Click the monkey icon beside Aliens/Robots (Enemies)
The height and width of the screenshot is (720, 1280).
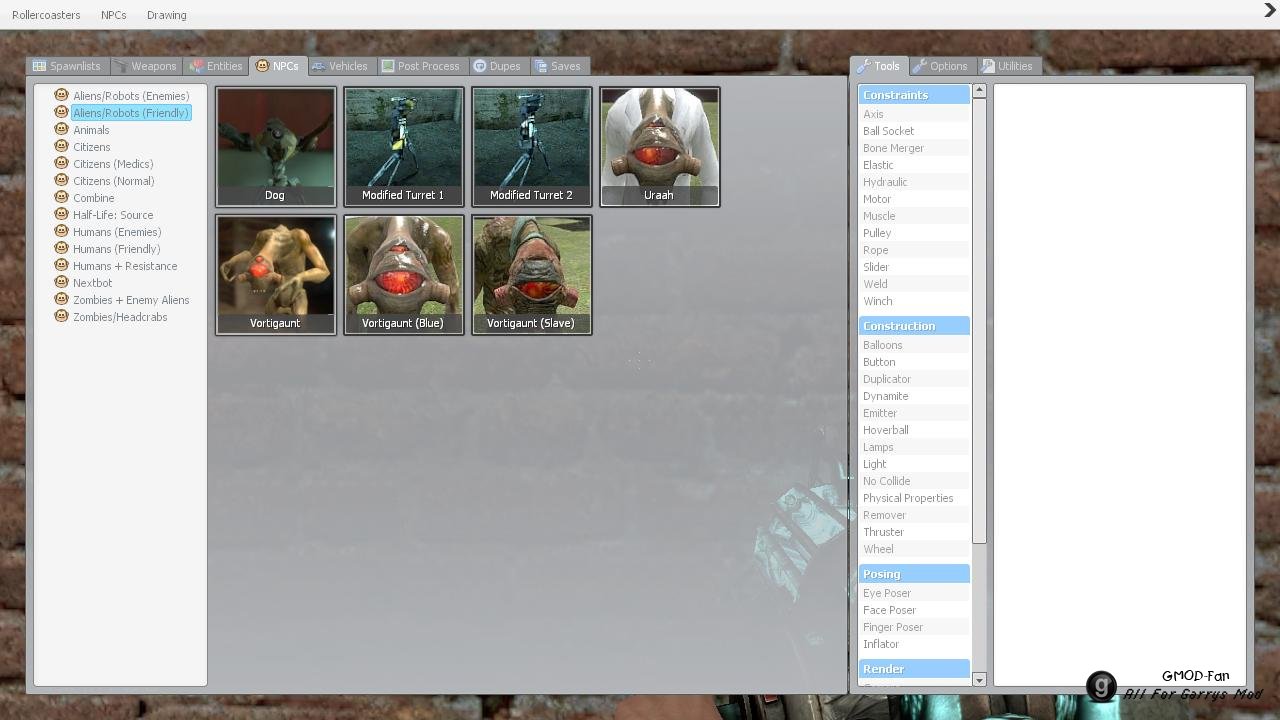pos(61,95)
